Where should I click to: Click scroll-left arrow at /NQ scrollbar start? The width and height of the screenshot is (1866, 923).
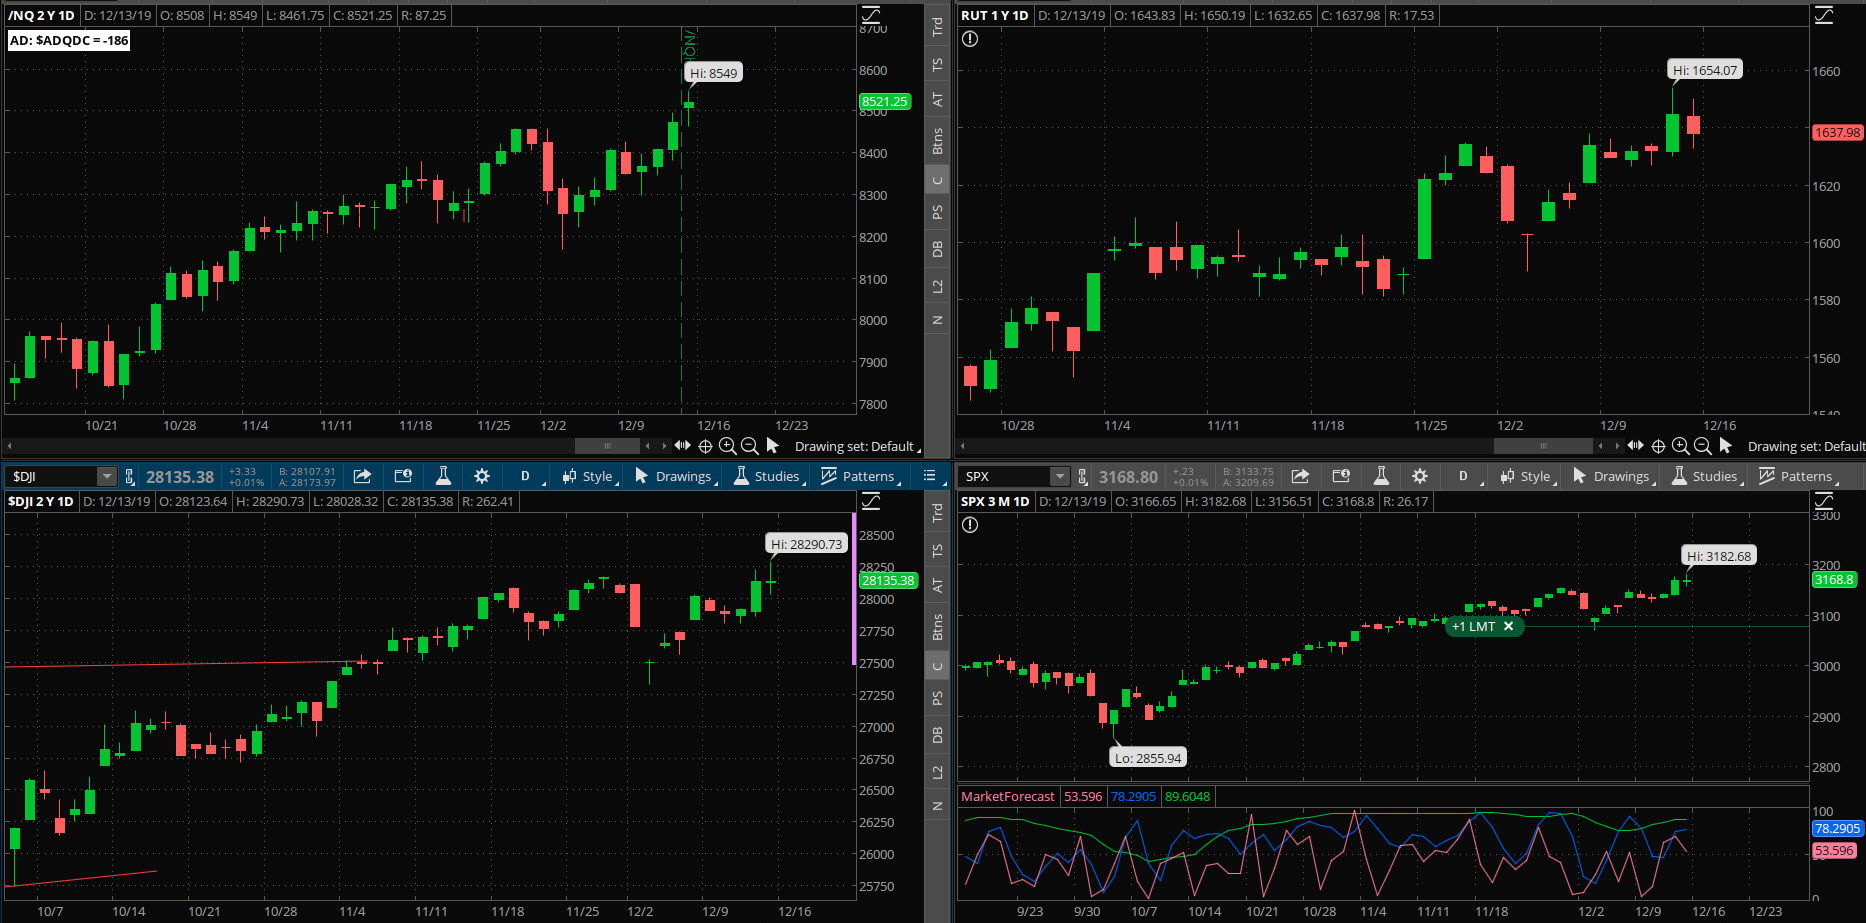tap(10, 446)
